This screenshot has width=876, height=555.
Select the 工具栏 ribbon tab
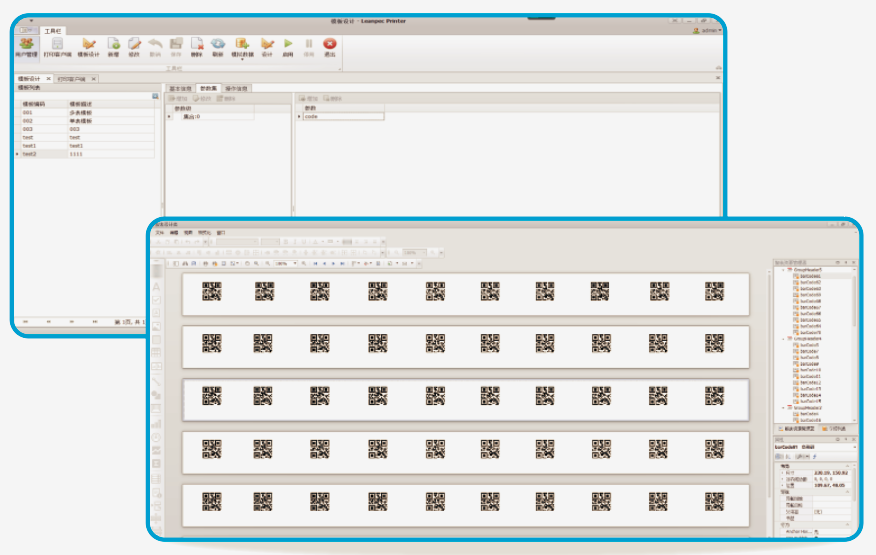[x=53, y=31]
